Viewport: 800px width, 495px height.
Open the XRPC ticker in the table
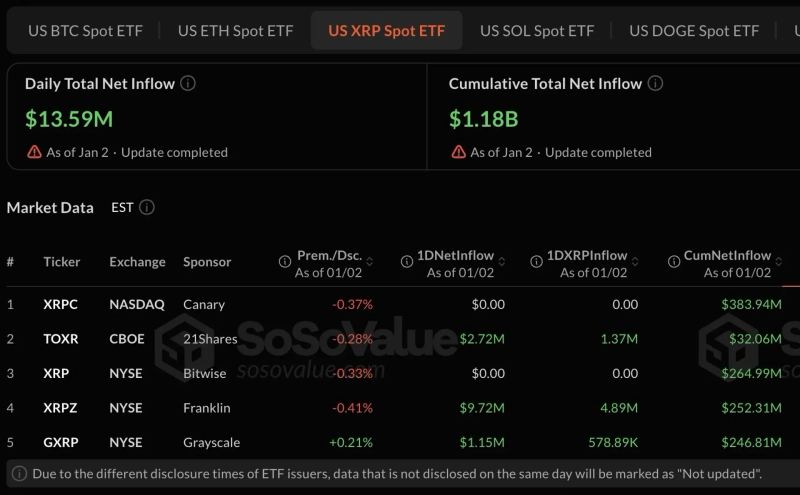click(x=60, y=304)
